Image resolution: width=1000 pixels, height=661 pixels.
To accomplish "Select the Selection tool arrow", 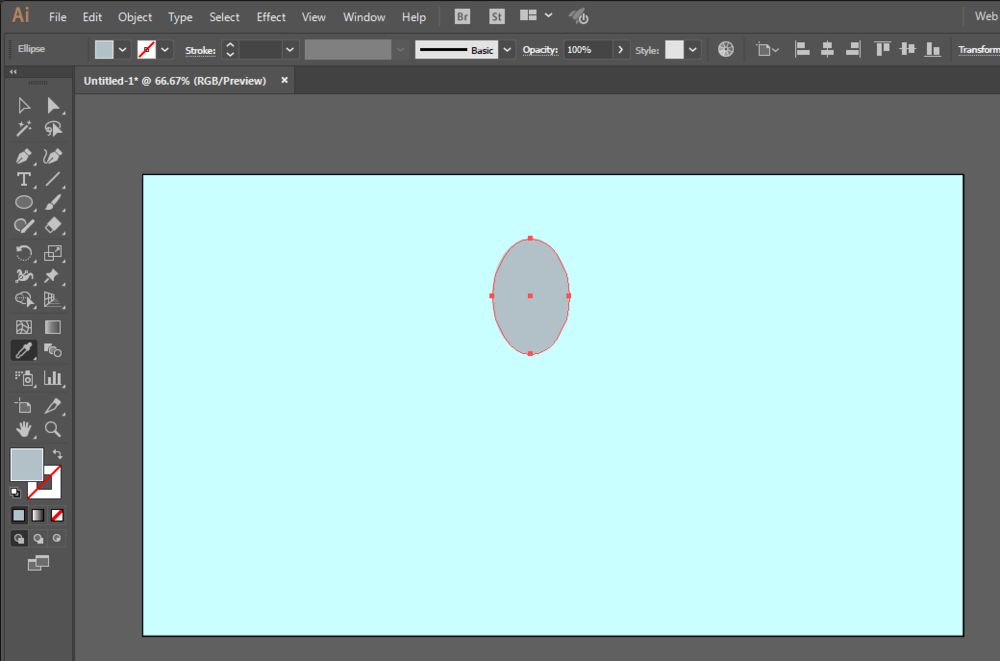I will 24,105.
